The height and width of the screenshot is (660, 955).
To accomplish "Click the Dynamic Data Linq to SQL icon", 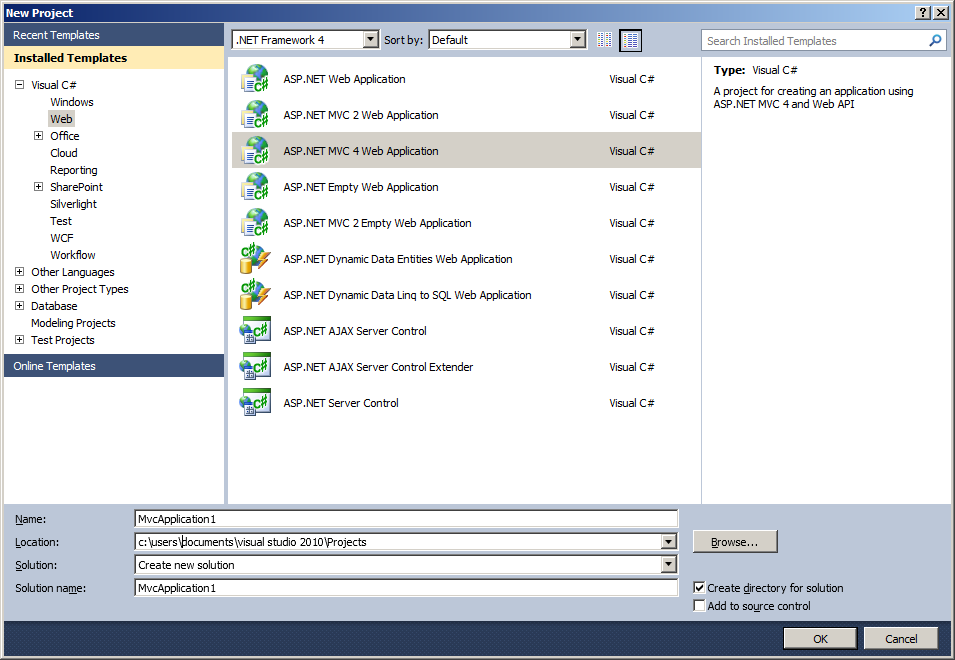I will 255,295.
